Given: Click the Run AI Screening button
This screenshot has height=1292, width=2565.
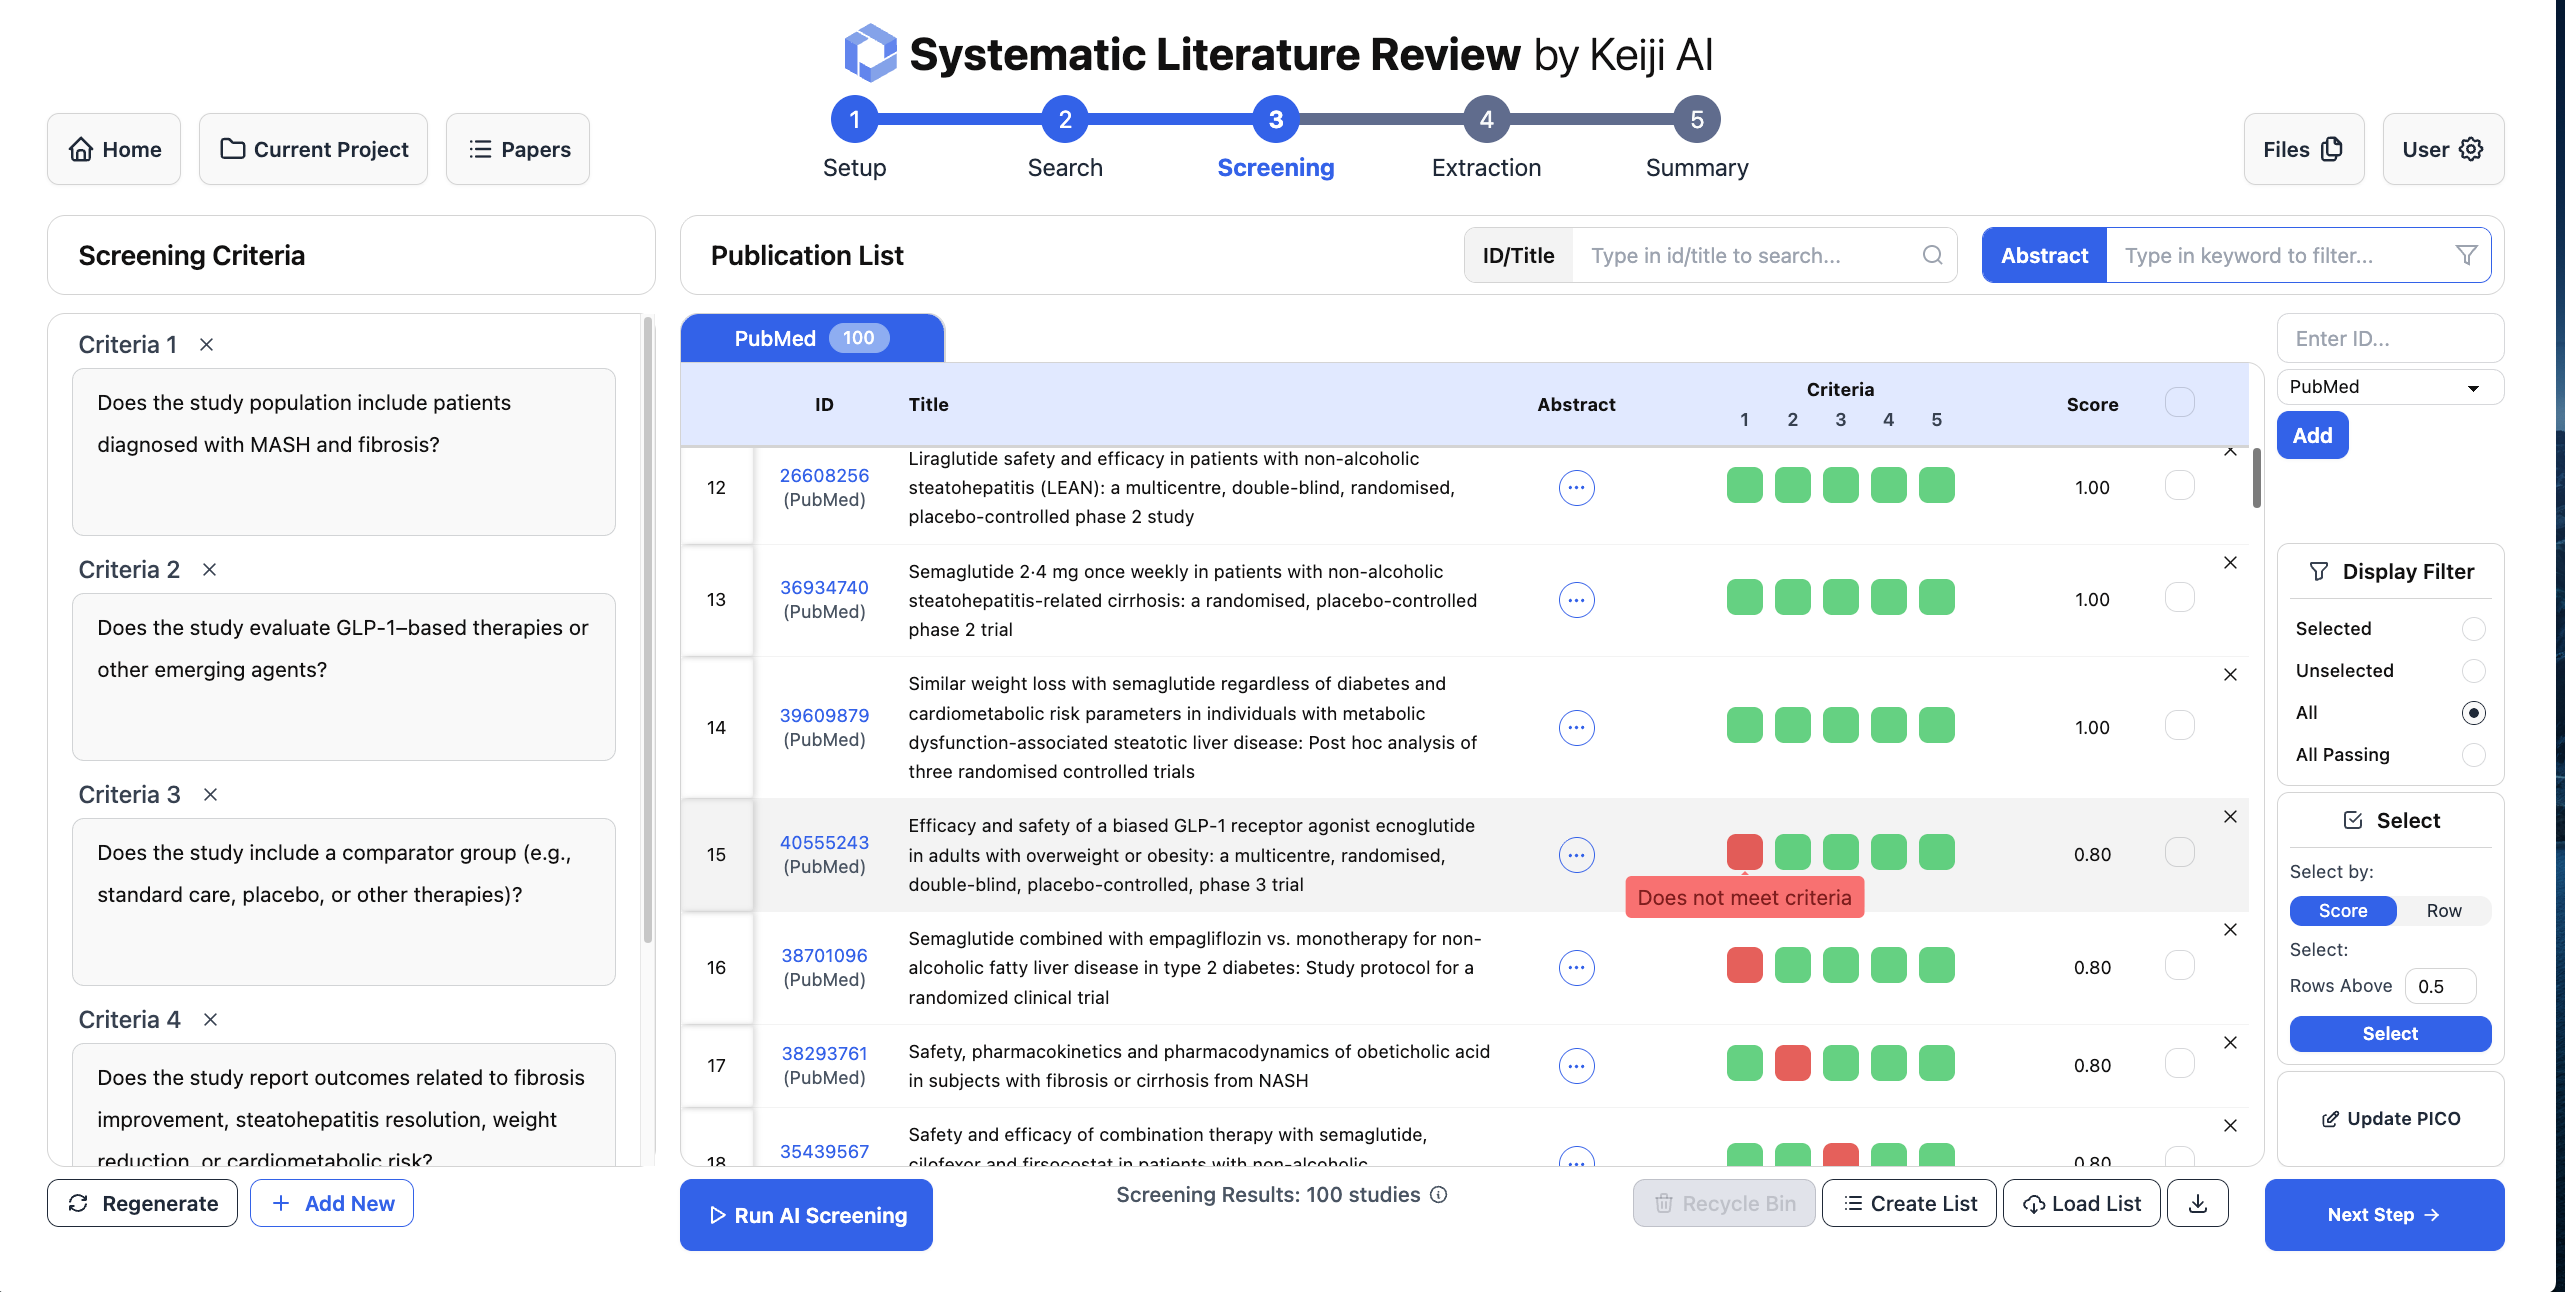Looking at the screenshot, I should [805, 1215].
